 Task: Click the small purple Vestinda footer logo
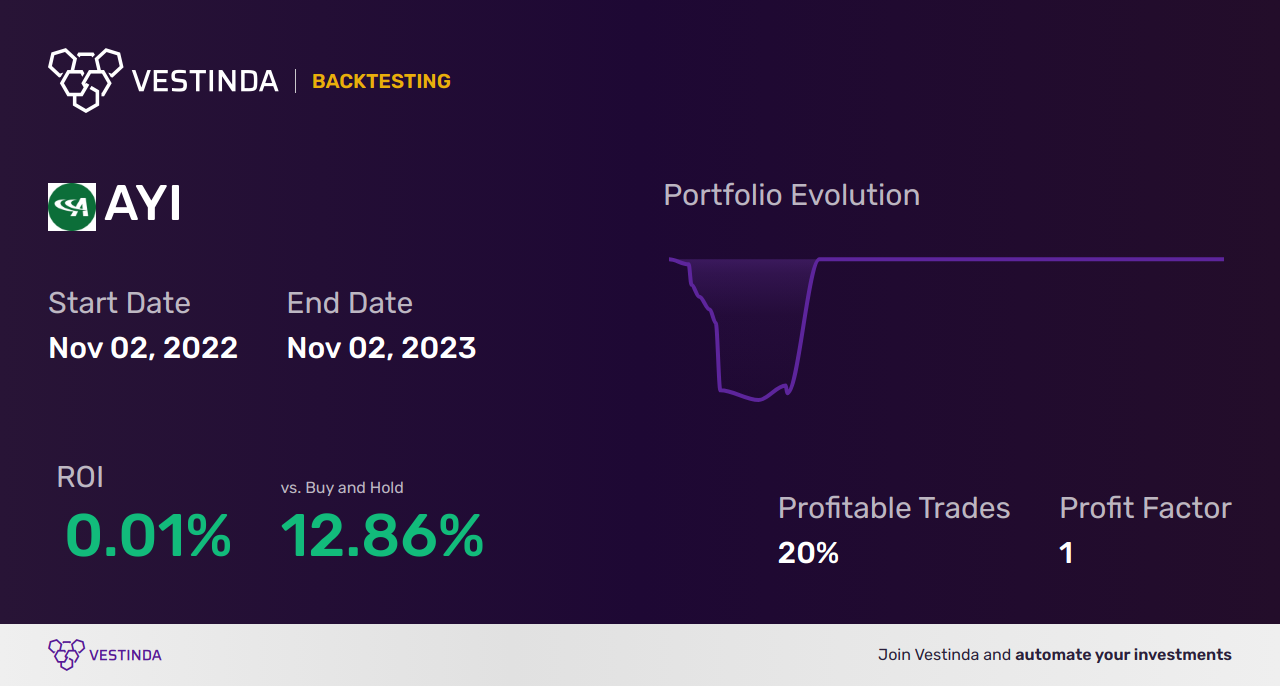(x=66, y=655)
